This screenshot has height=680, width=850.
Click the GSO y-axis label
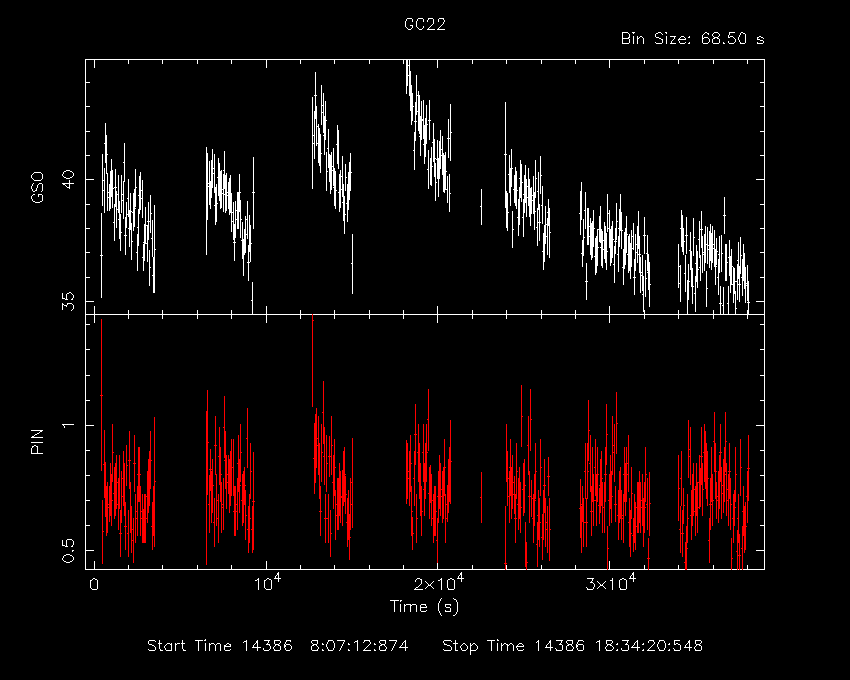click(x=37, y=188)
